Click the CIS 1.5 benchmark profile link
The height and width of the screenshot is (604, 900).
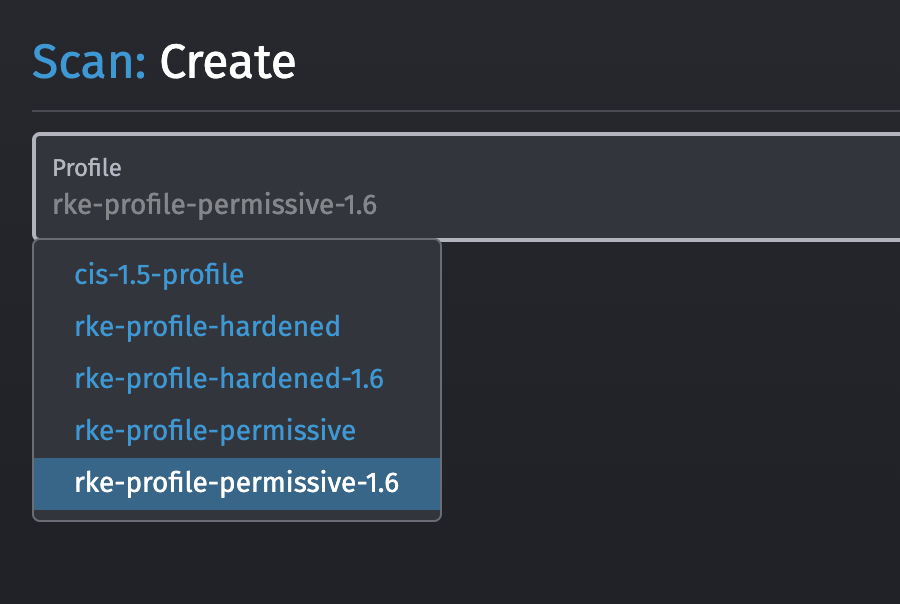(x=158, y=274)
